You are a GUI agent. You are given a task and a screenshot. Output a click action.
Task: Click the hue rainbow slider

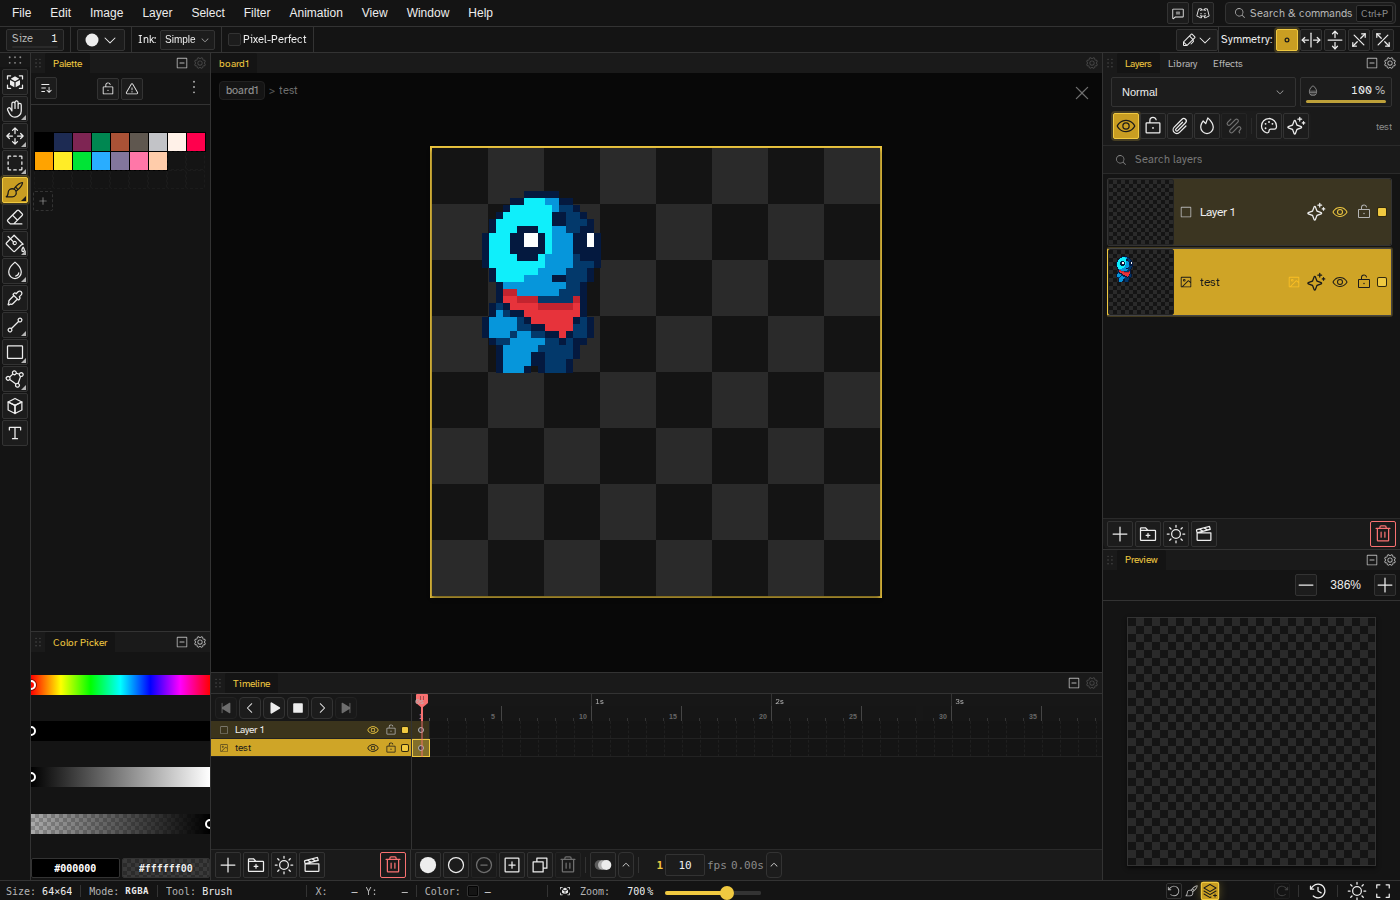click(x=120, y=685)
